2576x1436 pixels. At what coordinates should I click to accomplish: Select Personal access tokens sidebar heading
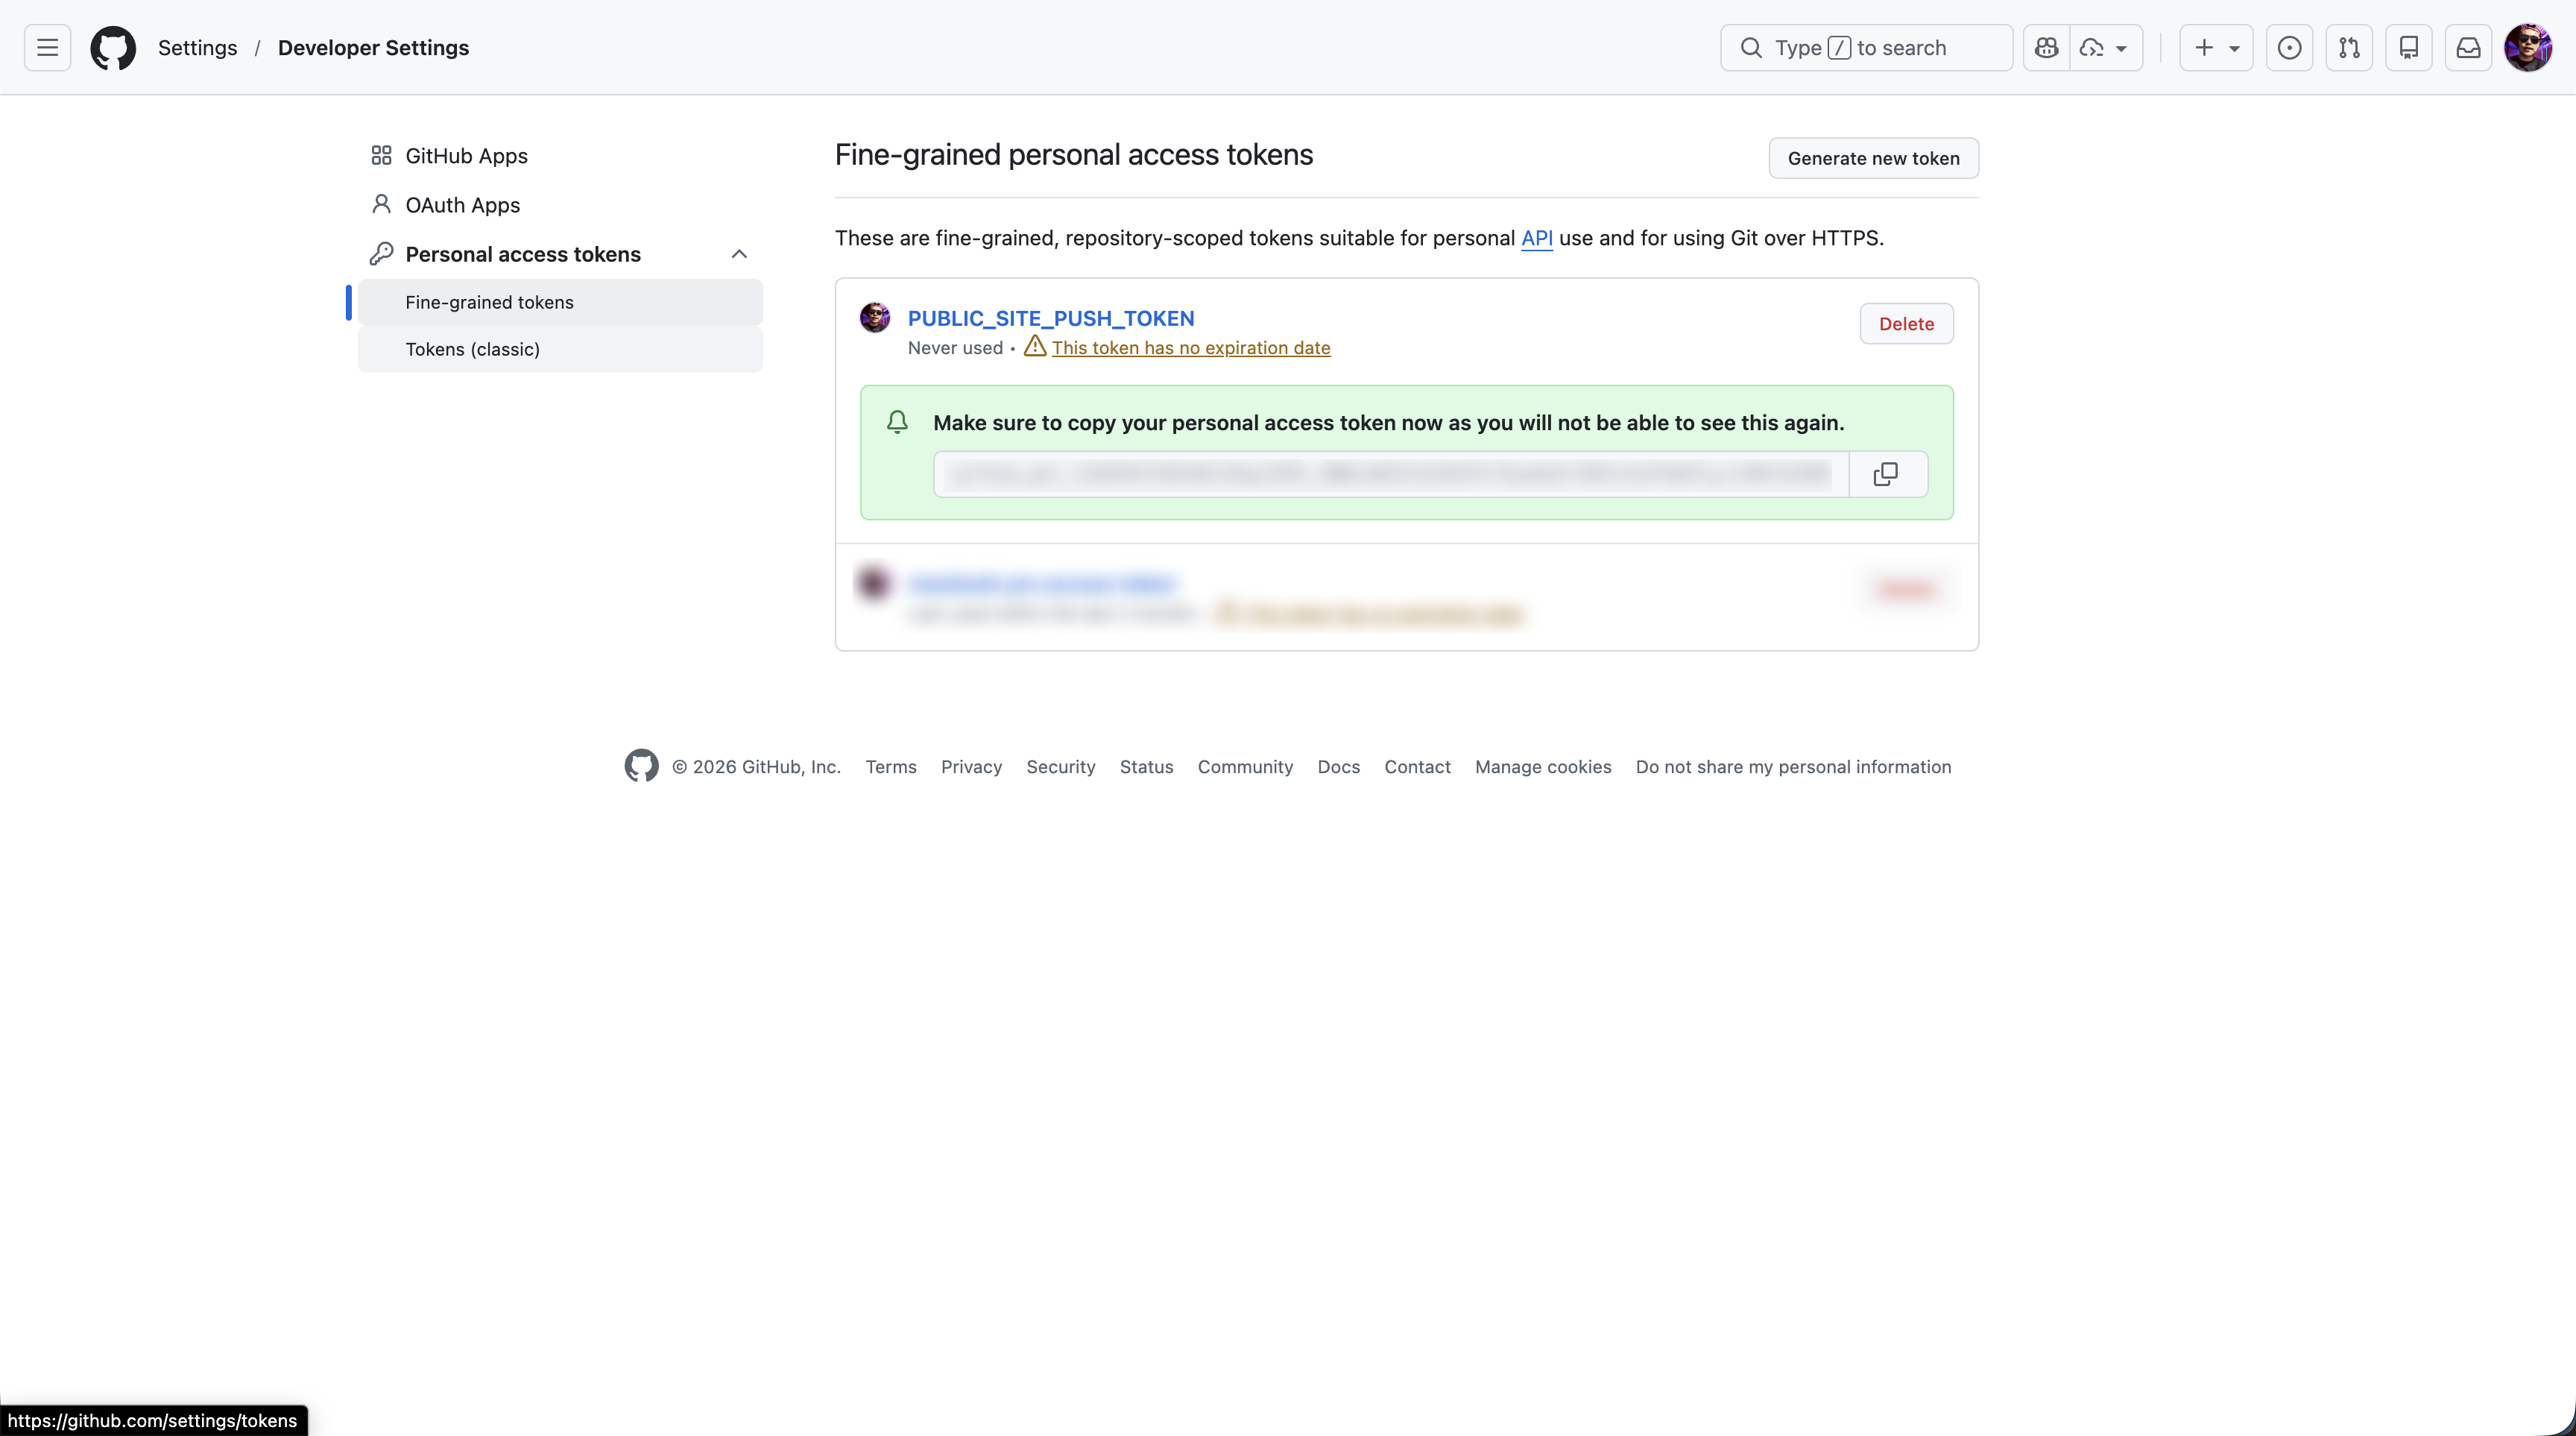[523, 254]
